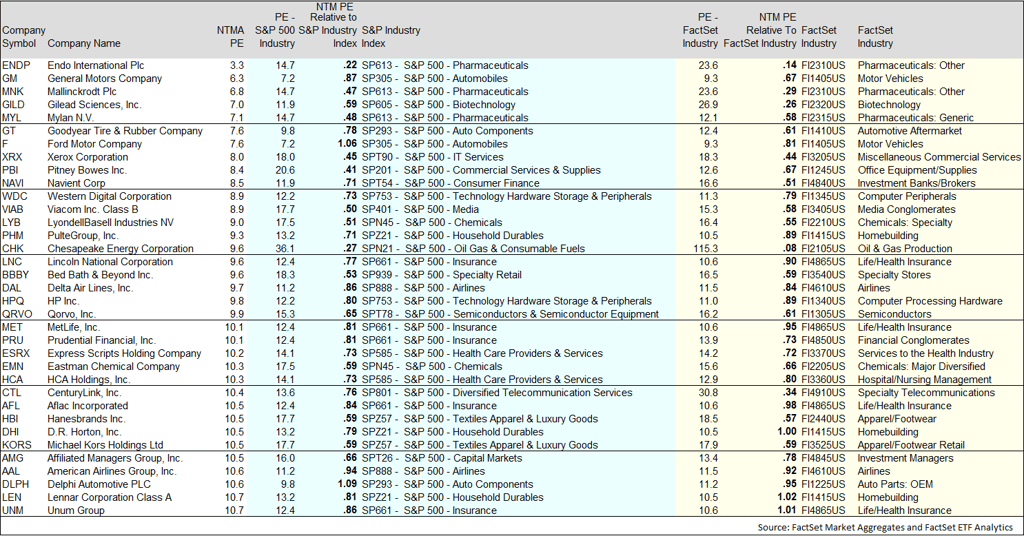Click Bed Bath & Beyond Inc. name

tap(100, 274)
